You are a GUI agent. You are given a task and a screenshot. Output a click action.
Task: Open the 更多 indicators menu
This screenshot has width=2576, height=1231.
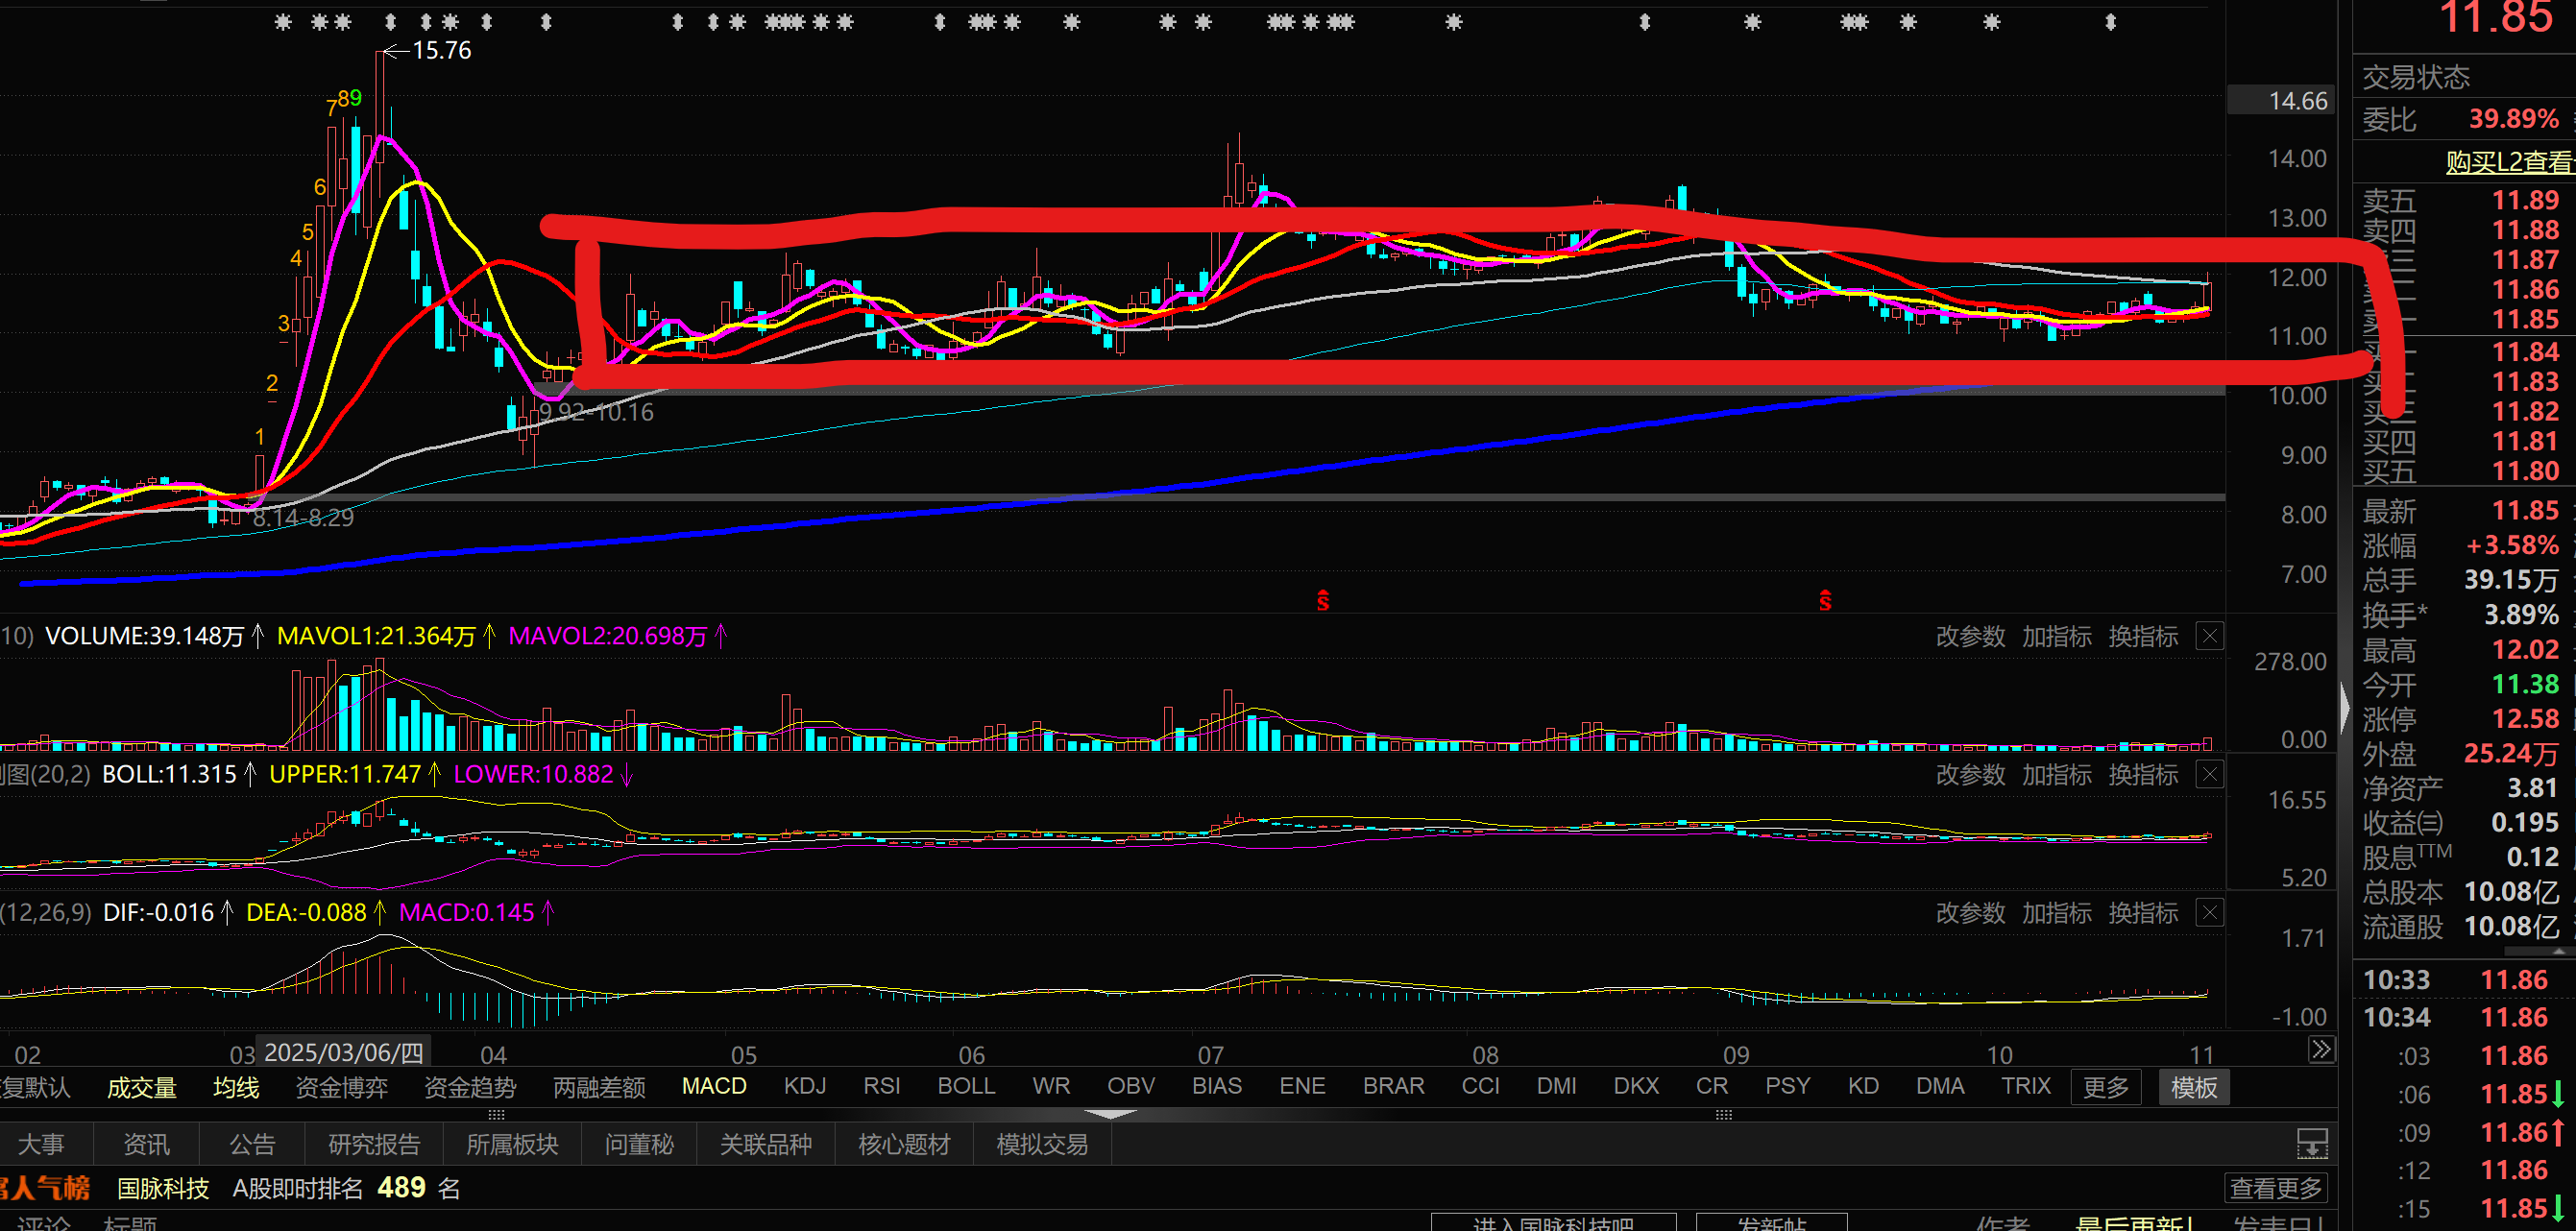tap(2105, 1087)
